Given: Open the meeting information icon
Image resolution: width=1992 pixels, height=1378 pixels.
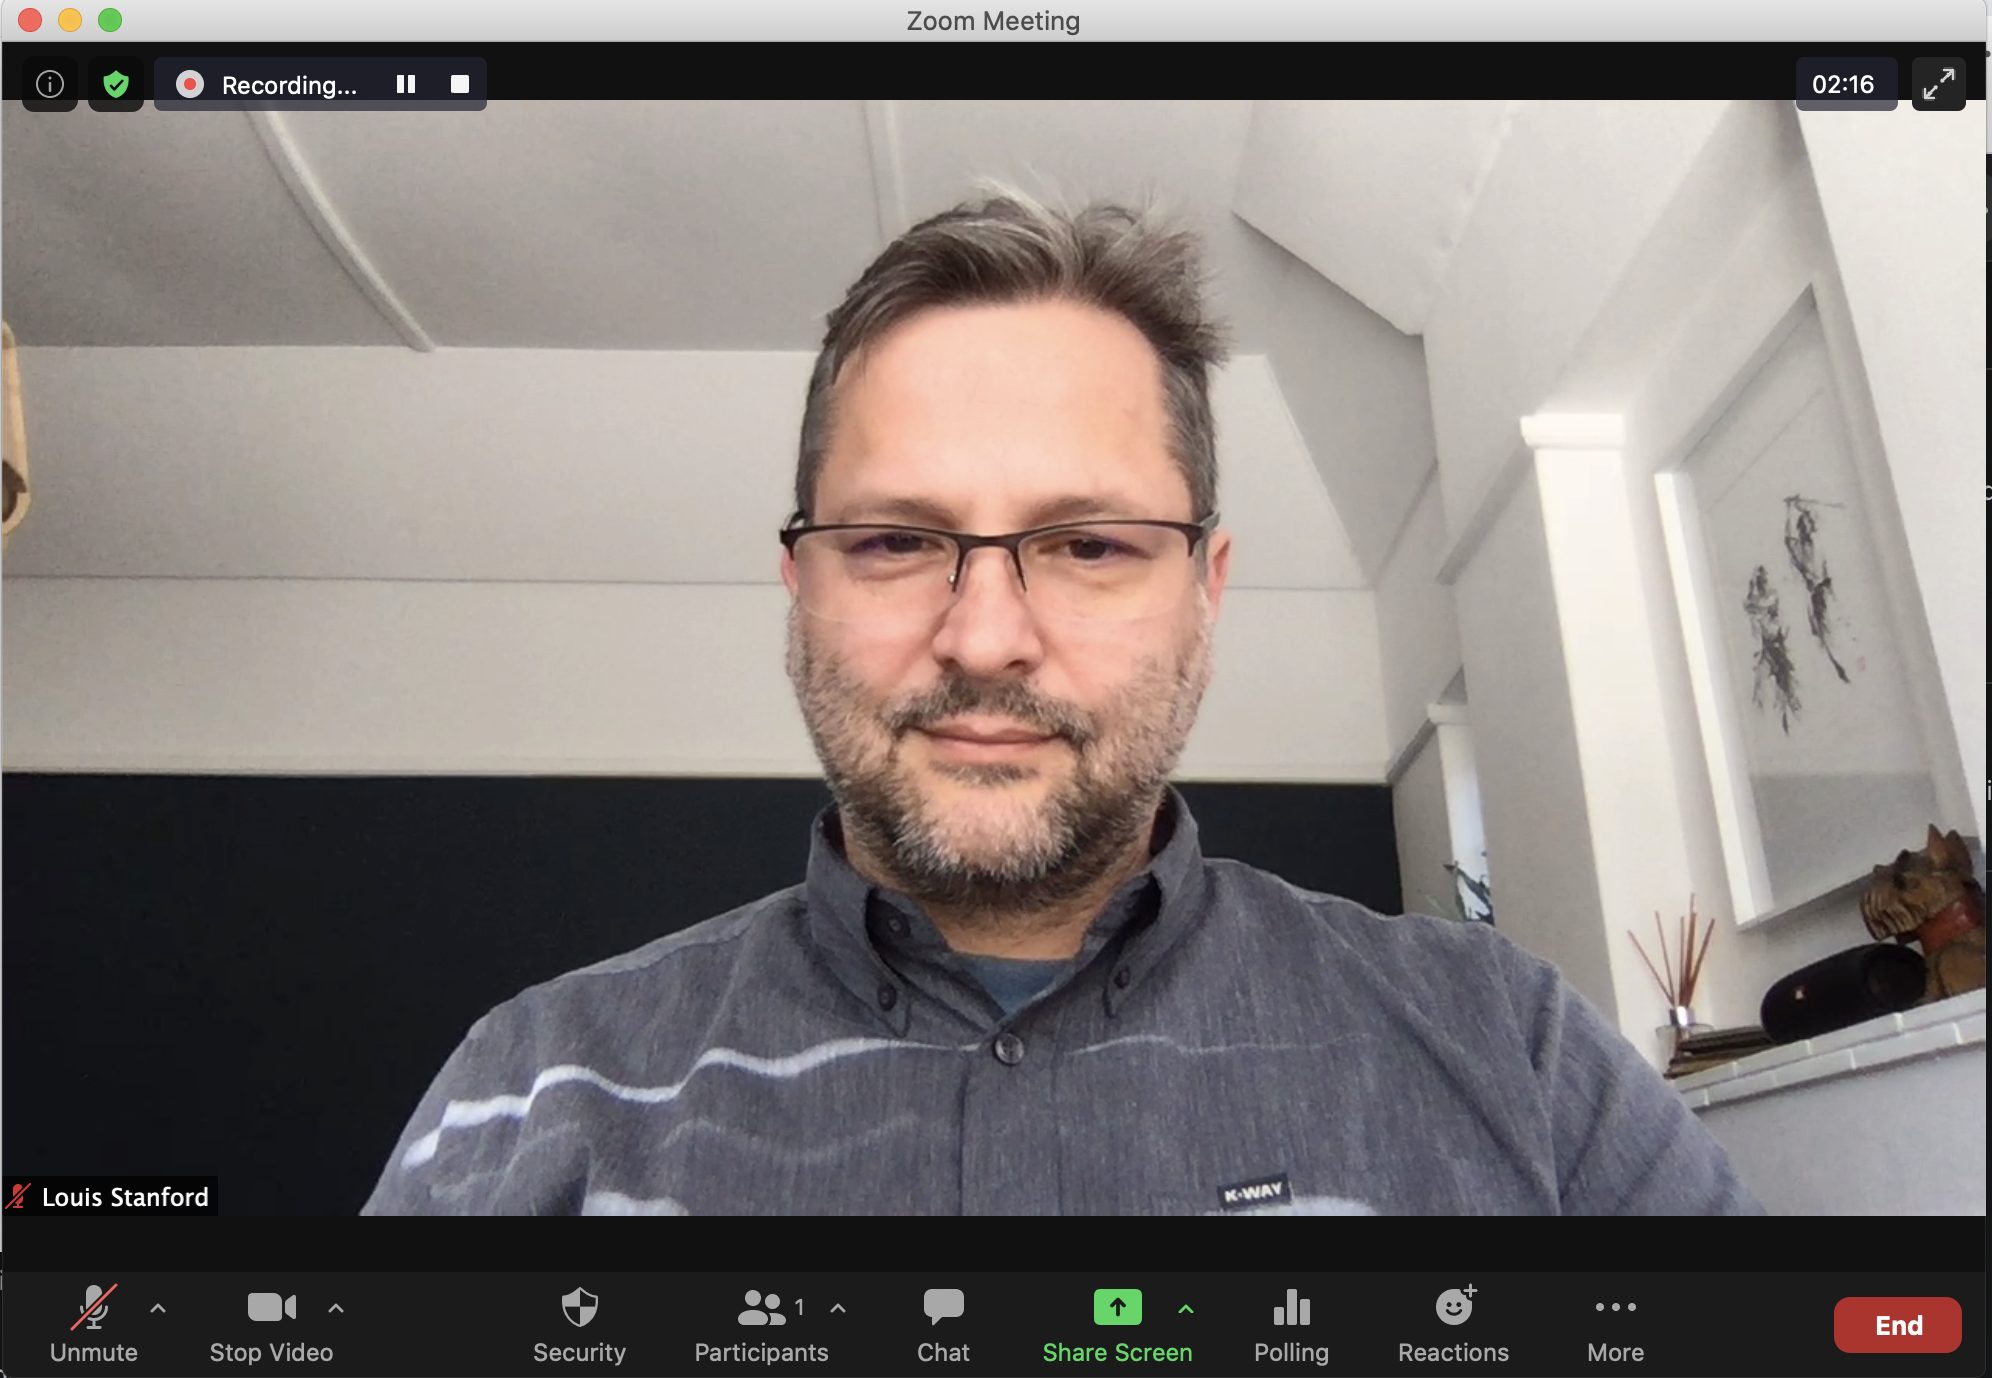Looking at the screenshot, I should coord(50,84).
